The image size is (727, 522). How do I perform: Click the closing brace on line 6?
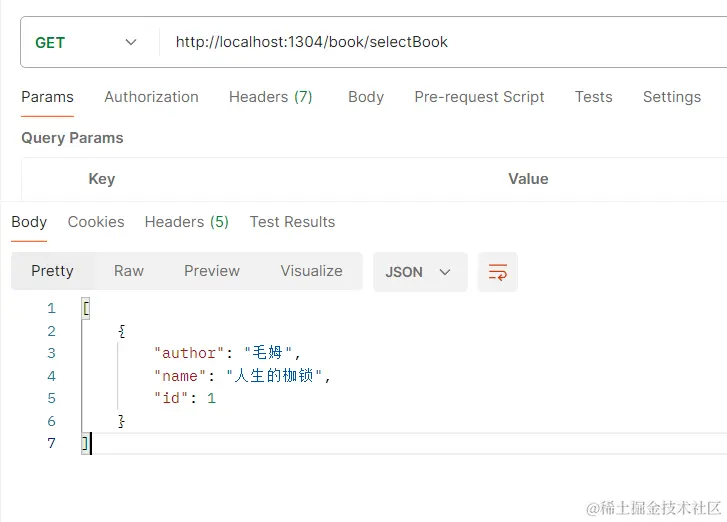coord(121,421)
